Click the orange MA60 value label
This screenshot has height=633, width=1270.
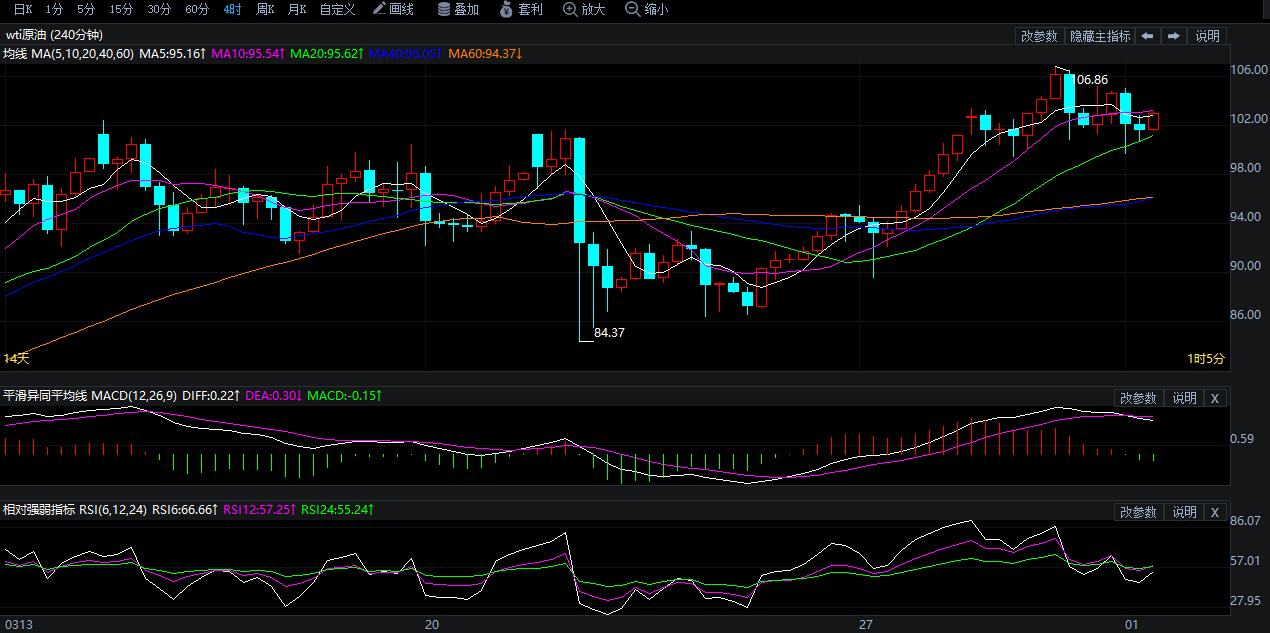(x=485, y=53)
